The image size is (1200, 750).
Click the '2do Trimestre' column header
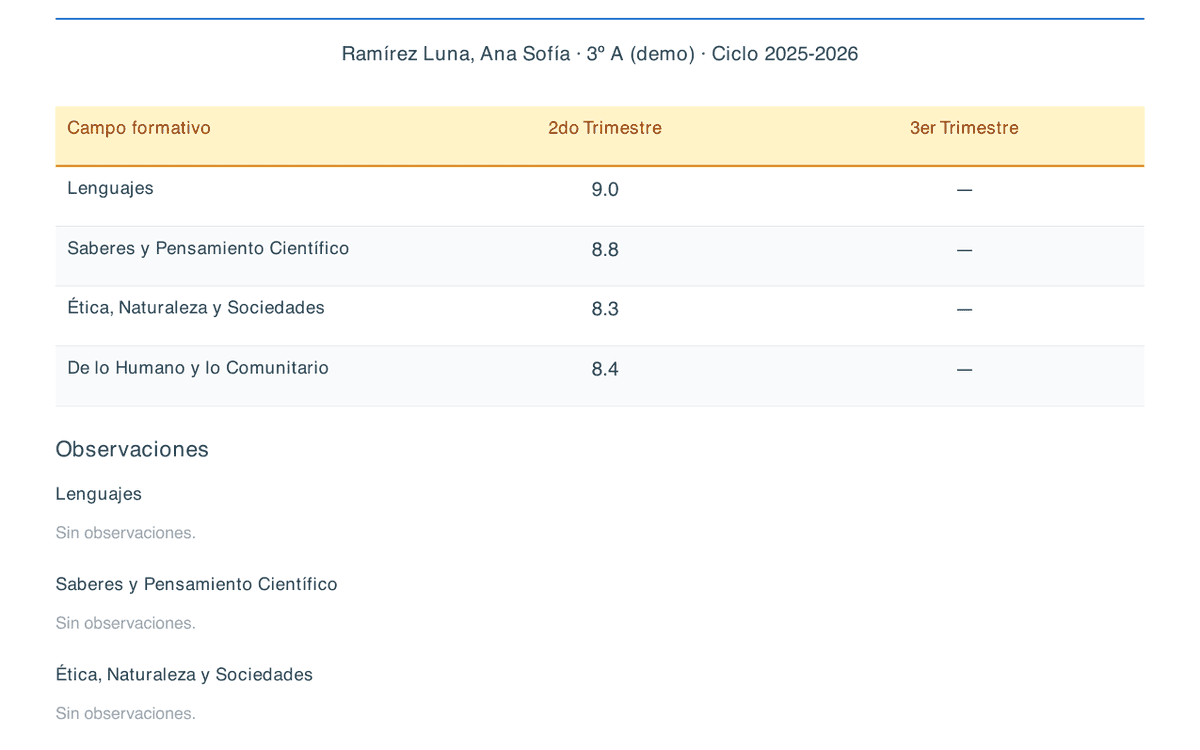(605, 128)
